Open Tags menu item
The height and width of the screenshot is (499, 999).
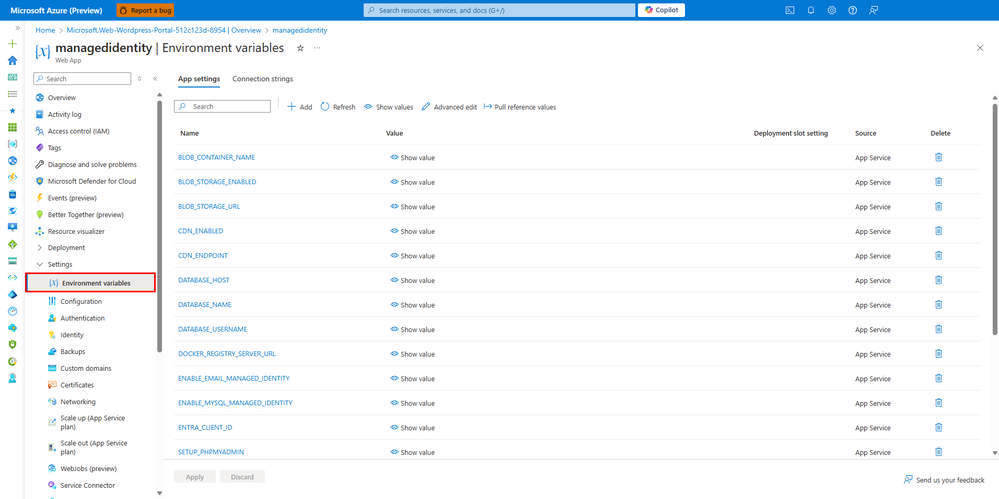click(x=54, y=147)
